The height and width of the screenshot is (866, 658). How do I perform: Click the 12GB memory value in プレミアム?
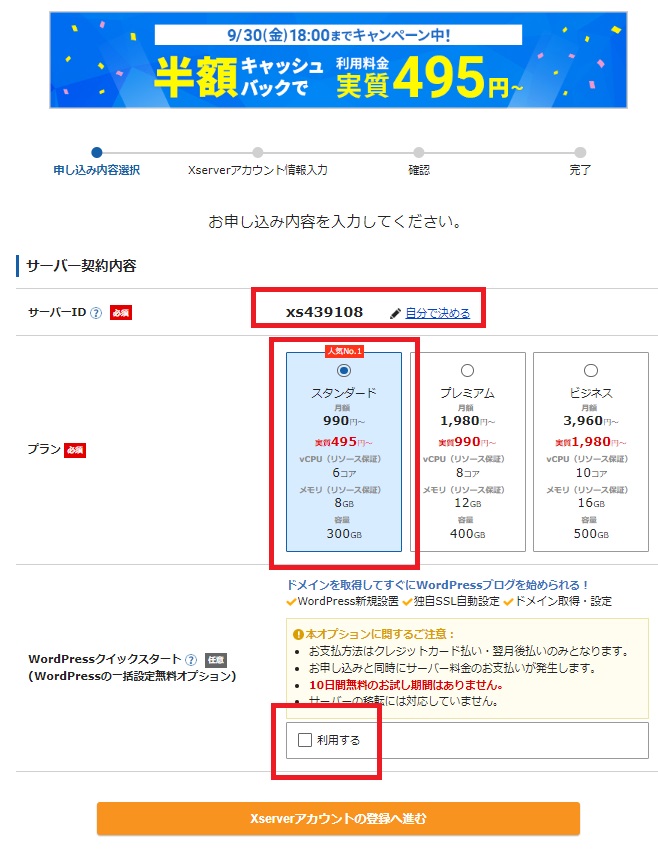click(467, 503)
